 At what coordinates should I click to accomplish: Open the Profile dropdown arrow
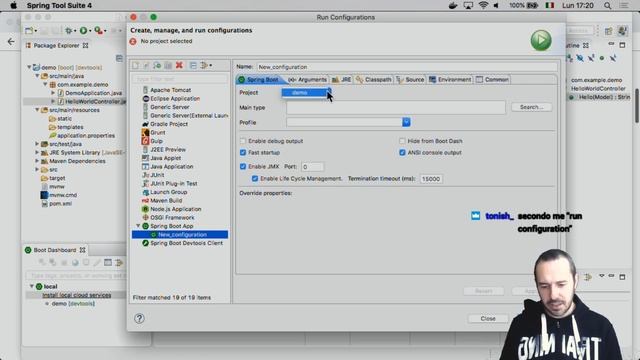click(x=406, y=122)
